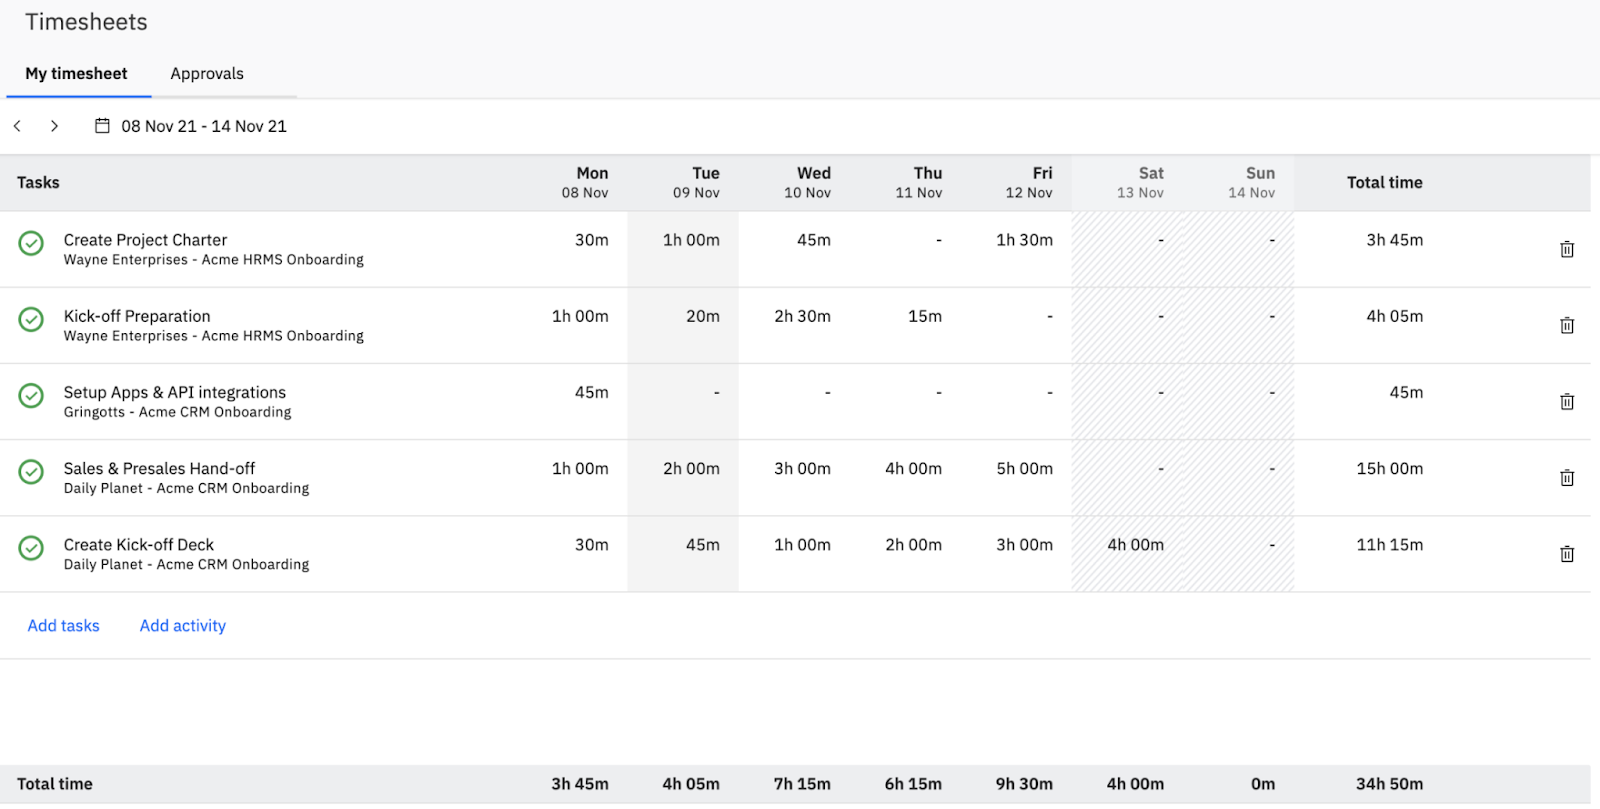Open the Create Project Charter task name

[x=146, y=240]
